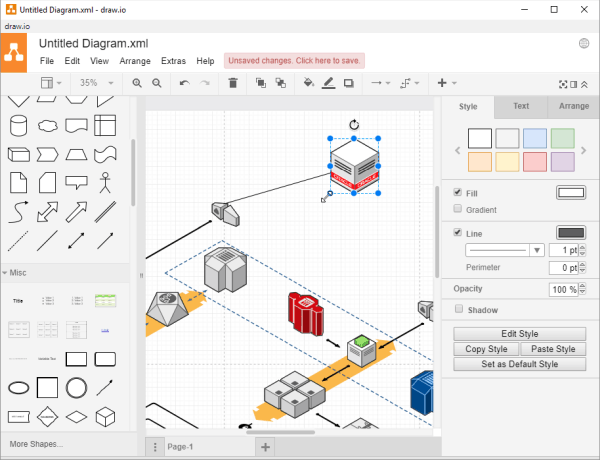Click the zoom in magnifier icon

click(x=137, y=83)
